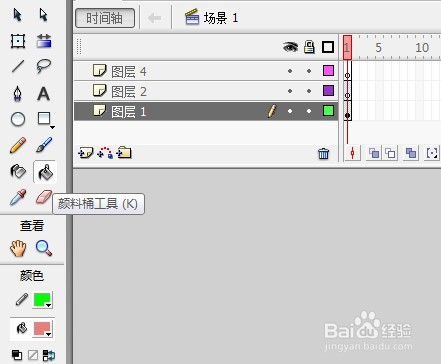Click the back arrow button
Screen dimensions: 441x364
tap(155, 18)
